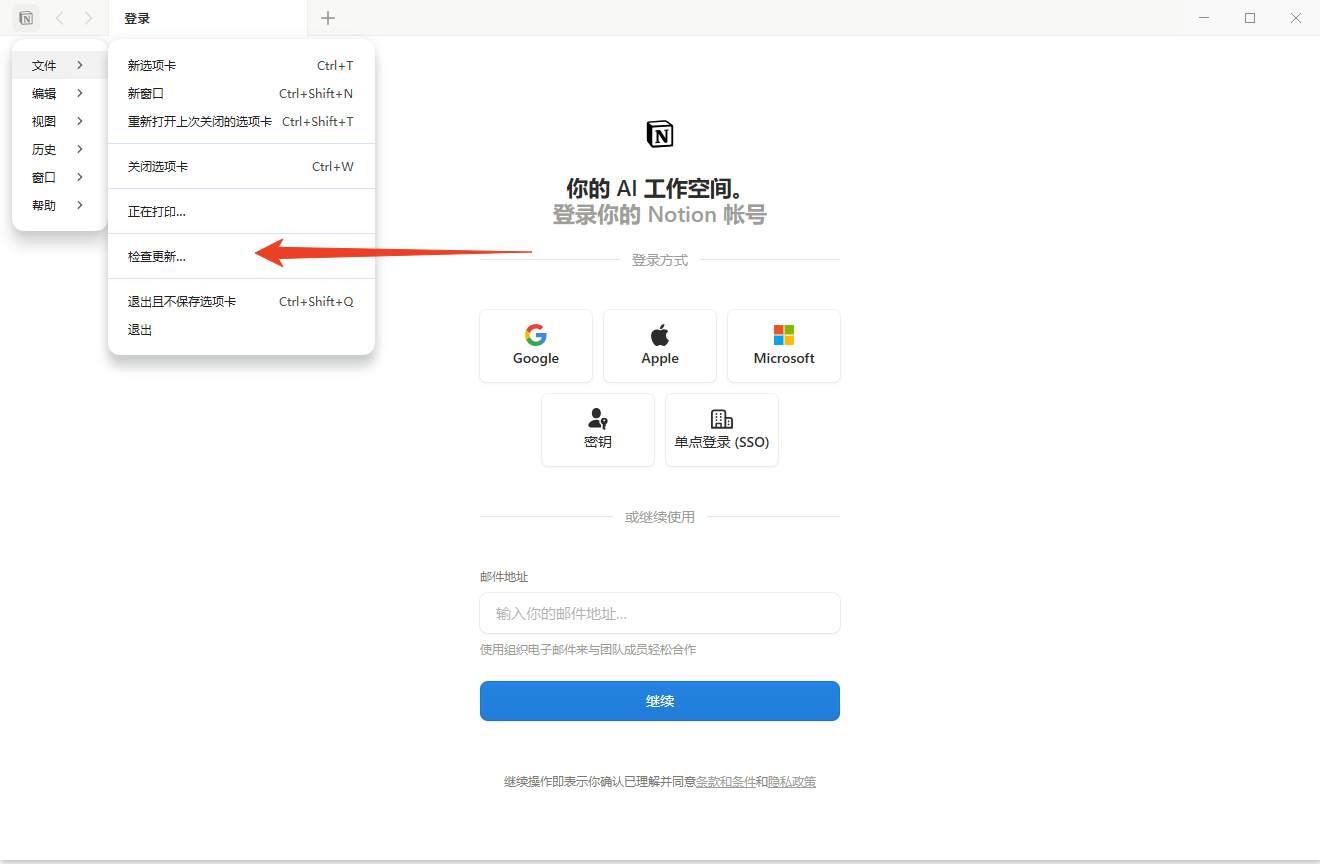Viewport: 1320px width, 864px height.
Task: Click the 邮件地址 input field
Action: [660, 613]
